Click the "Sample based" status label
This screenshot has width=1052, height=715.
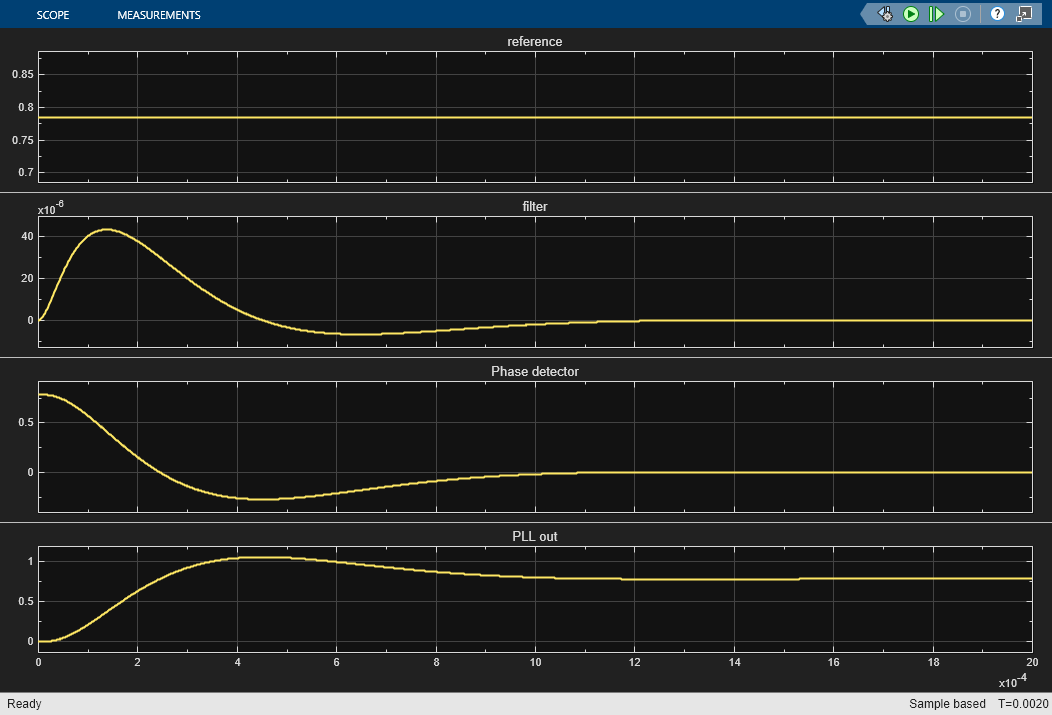946,704
